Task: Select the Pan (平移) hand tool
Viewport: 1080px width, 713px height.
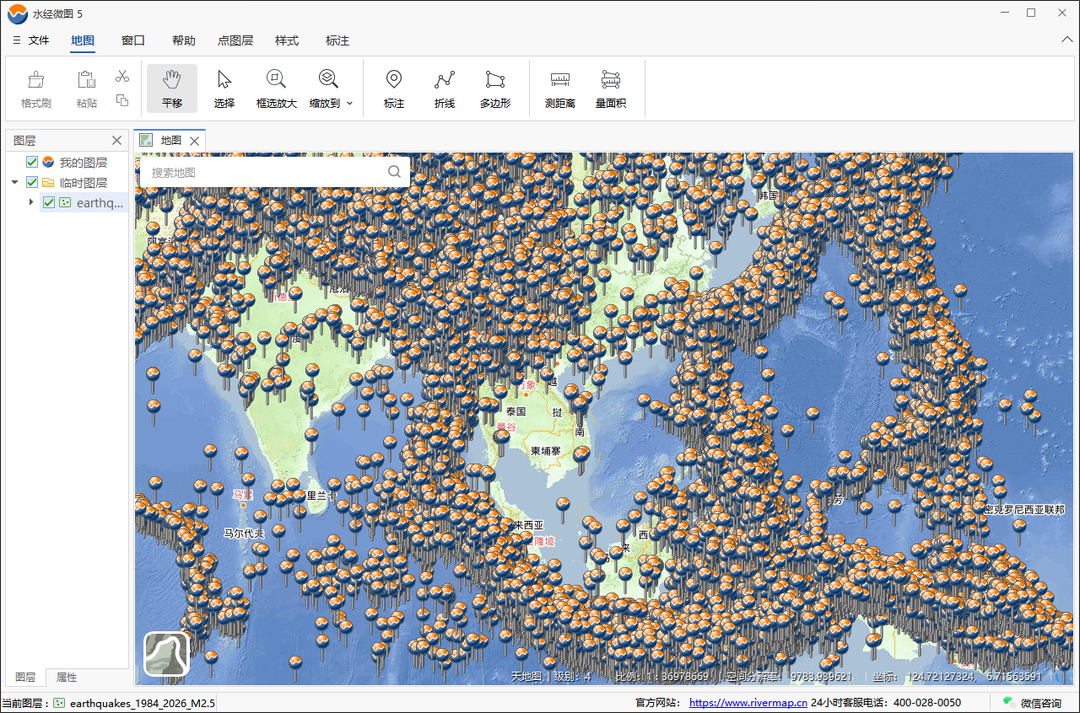Action: tap(172, 88)
